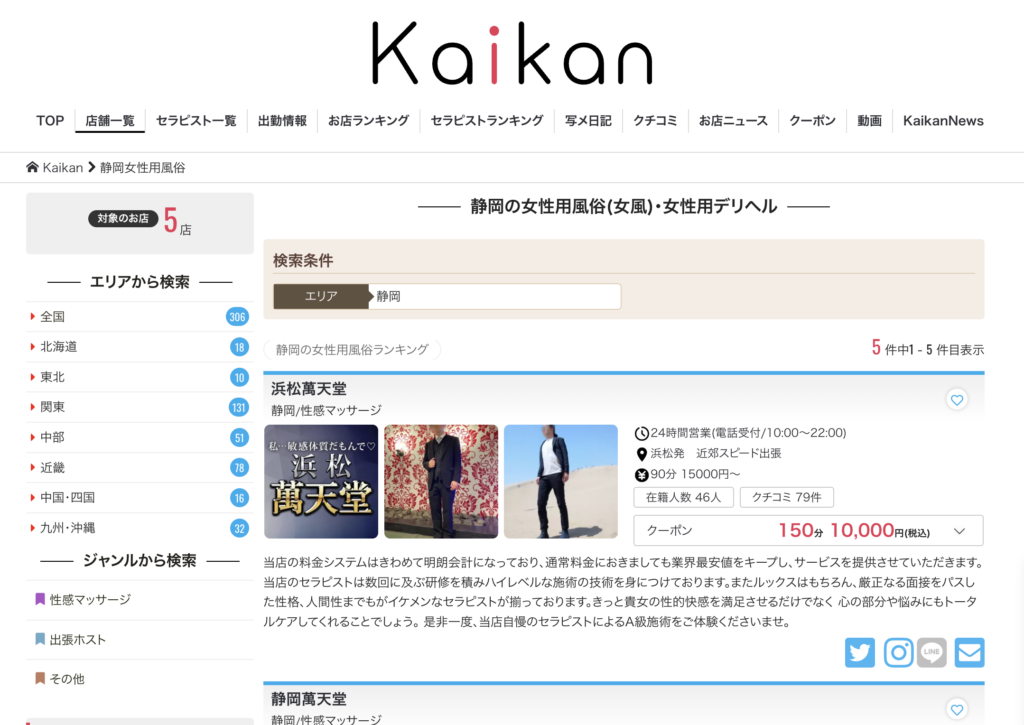Toggle favorite heart for 静岡萬天堂
1024x725 pixels.
tap(957, 709)
